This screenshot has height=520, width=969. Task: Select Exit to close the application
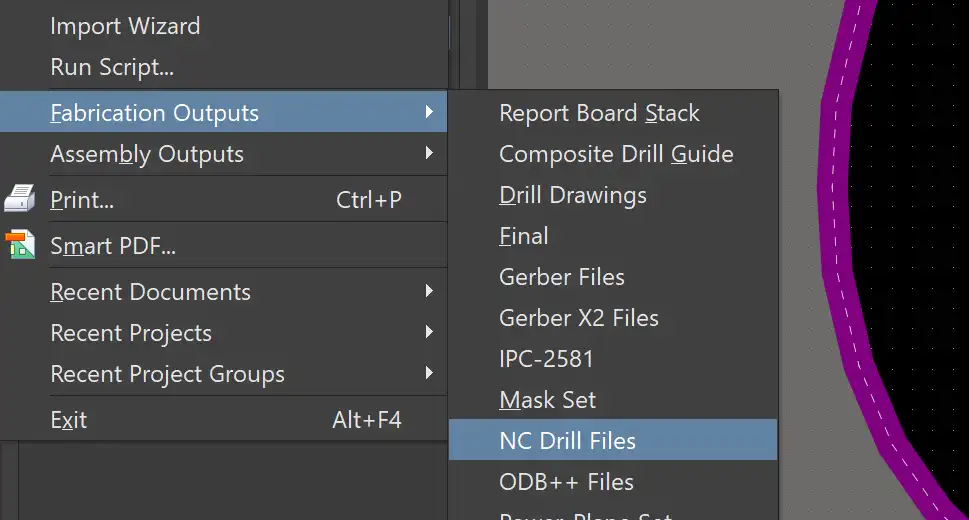[x=69, y=420]
